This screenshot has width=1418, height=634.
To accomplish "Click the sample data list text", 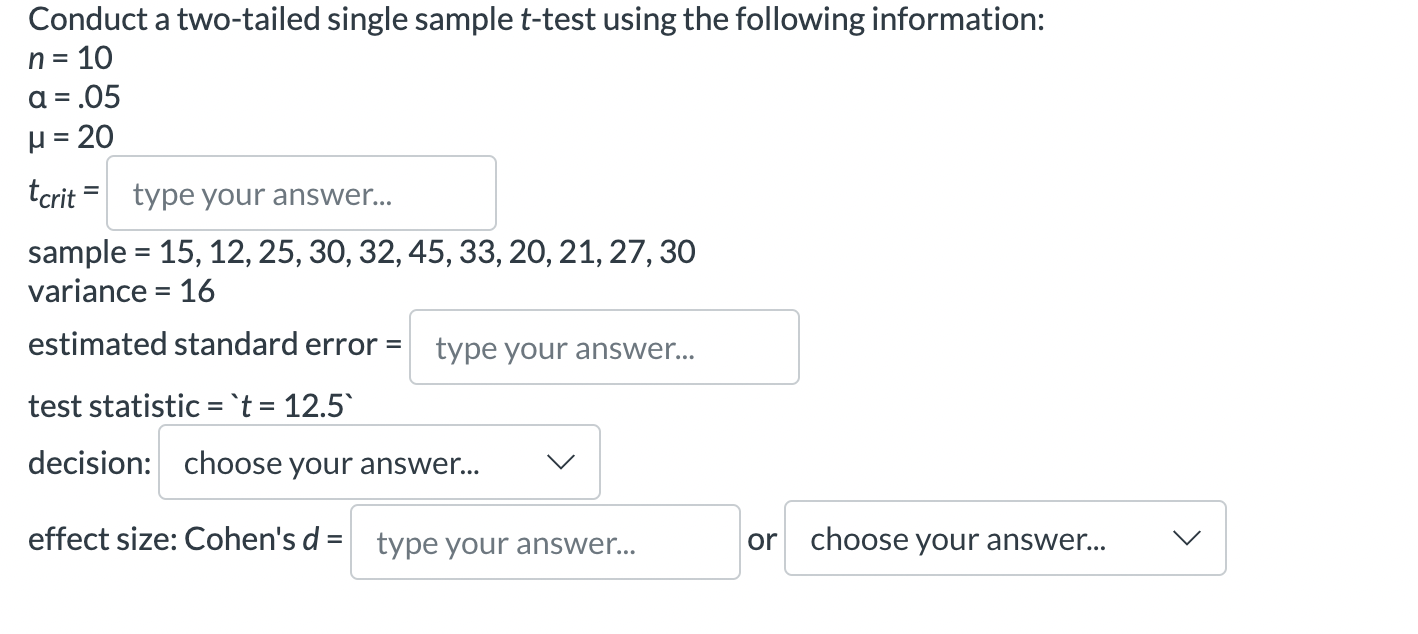I will [x=360, y=252].
